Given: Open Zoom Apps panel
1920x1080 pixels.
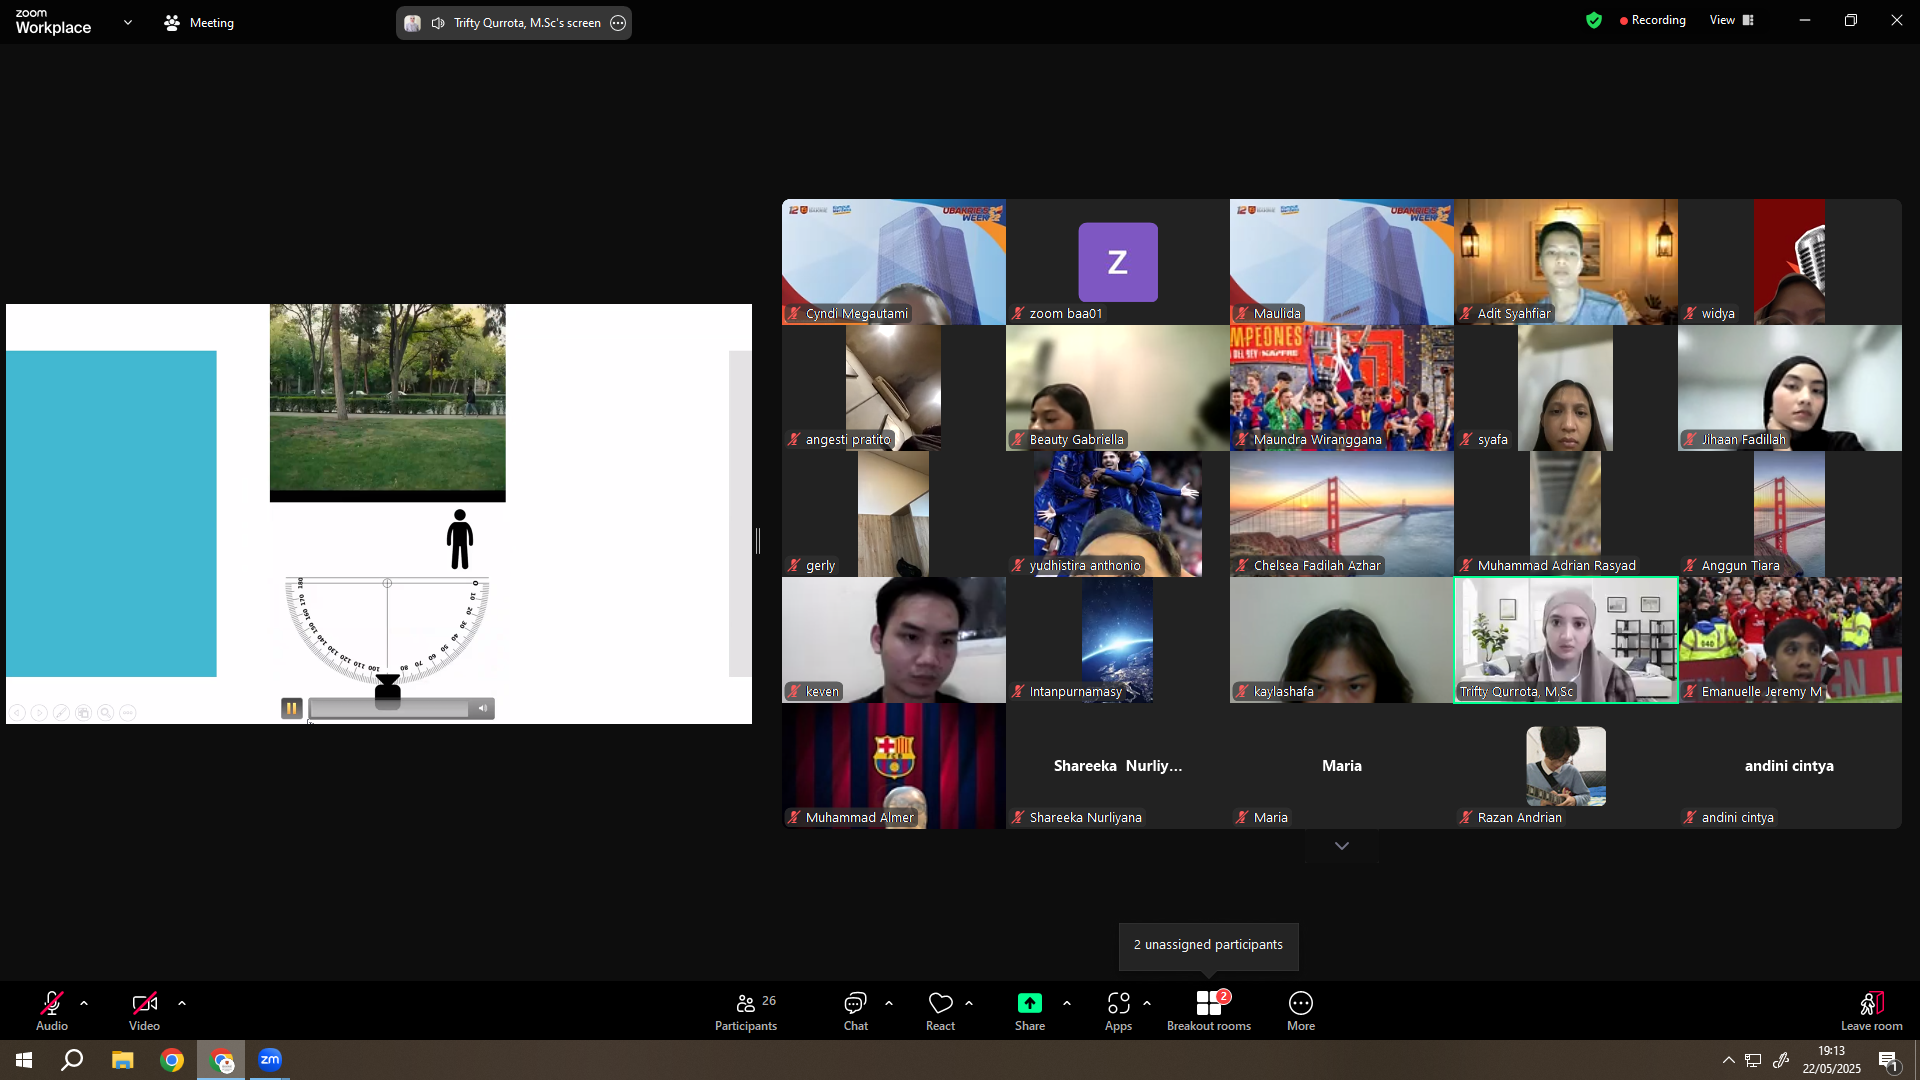Looking at the screenshot, I should click(x=1118, y=1011).
